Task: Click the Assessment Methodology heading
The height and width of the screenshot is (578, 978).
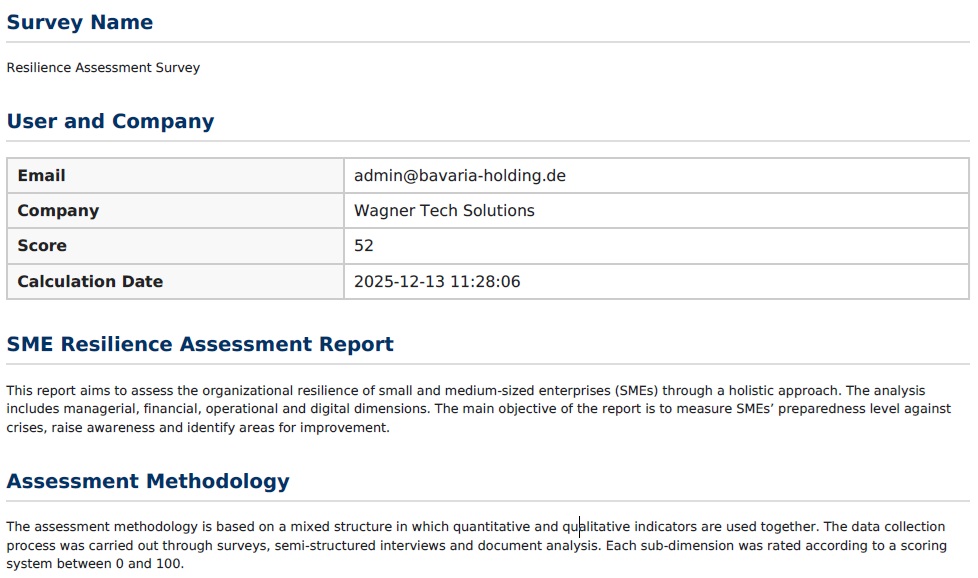Action: (x=148, y=482)
